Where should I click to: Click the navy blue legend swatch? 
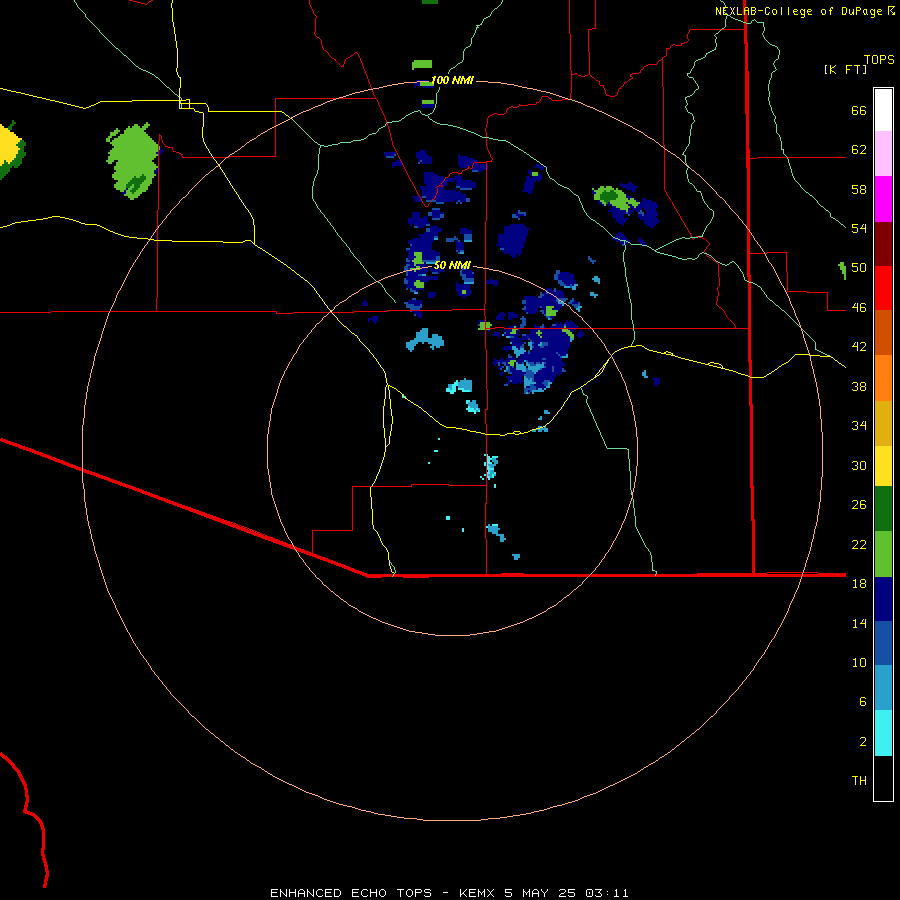[883, 599]
